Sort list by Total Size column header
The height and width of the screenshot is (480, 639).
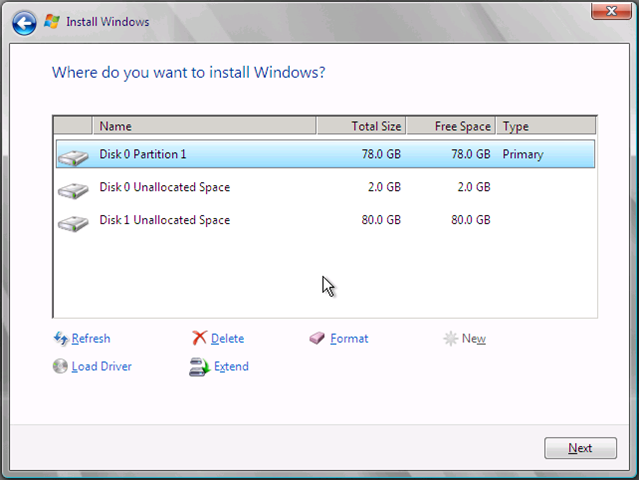click(361, 126)
